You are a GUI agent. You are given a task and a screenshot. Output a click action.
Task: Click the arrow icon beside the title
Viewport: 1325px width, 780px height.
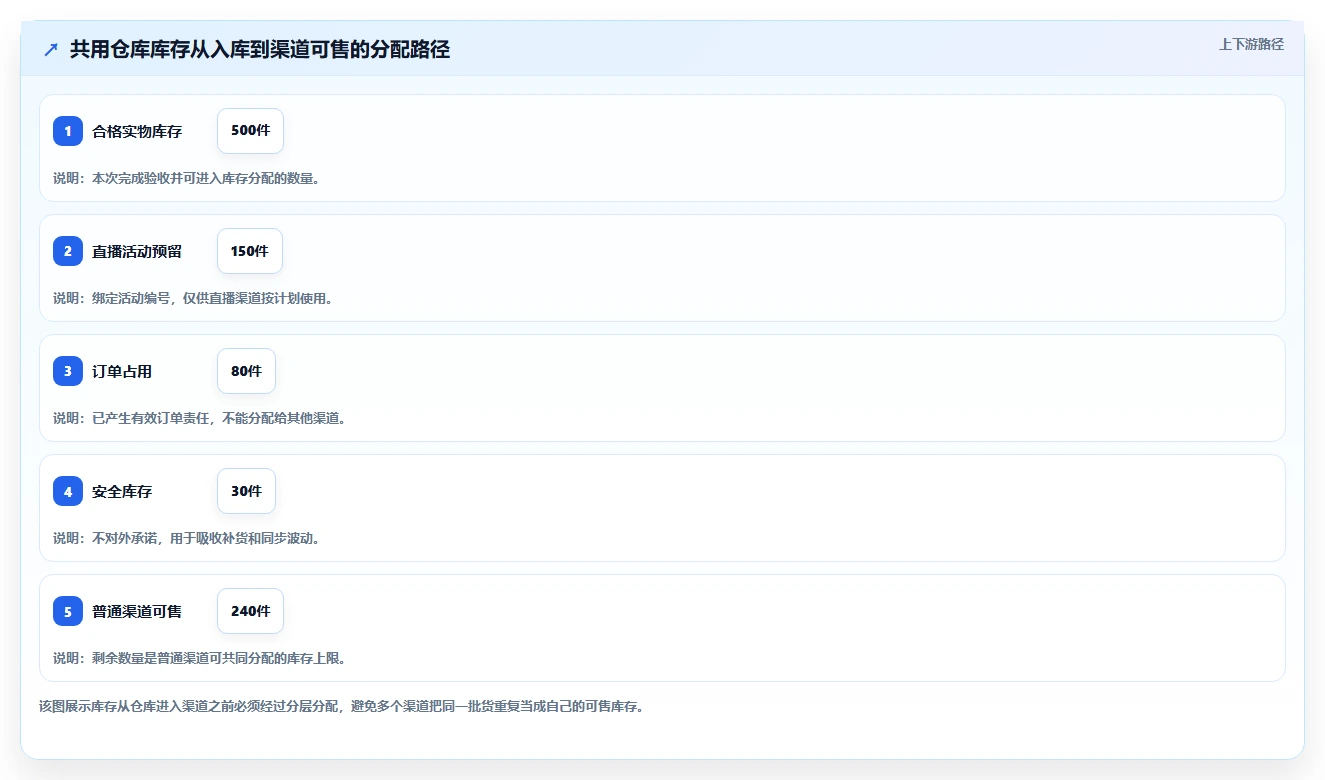pos(51,49)
